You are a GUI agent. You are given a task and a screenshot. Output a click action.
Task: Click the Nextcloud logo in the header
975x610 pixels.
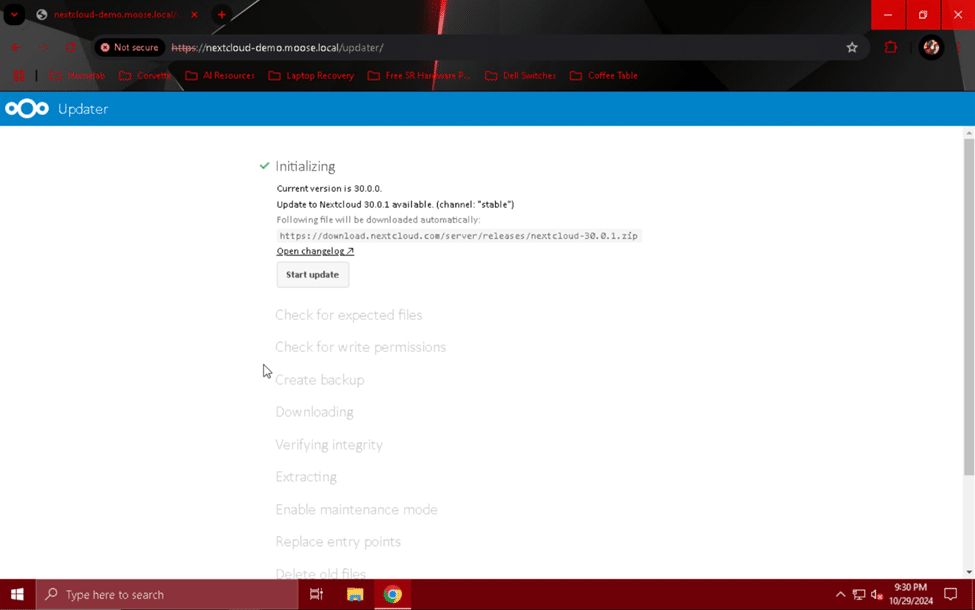point(27,109)
